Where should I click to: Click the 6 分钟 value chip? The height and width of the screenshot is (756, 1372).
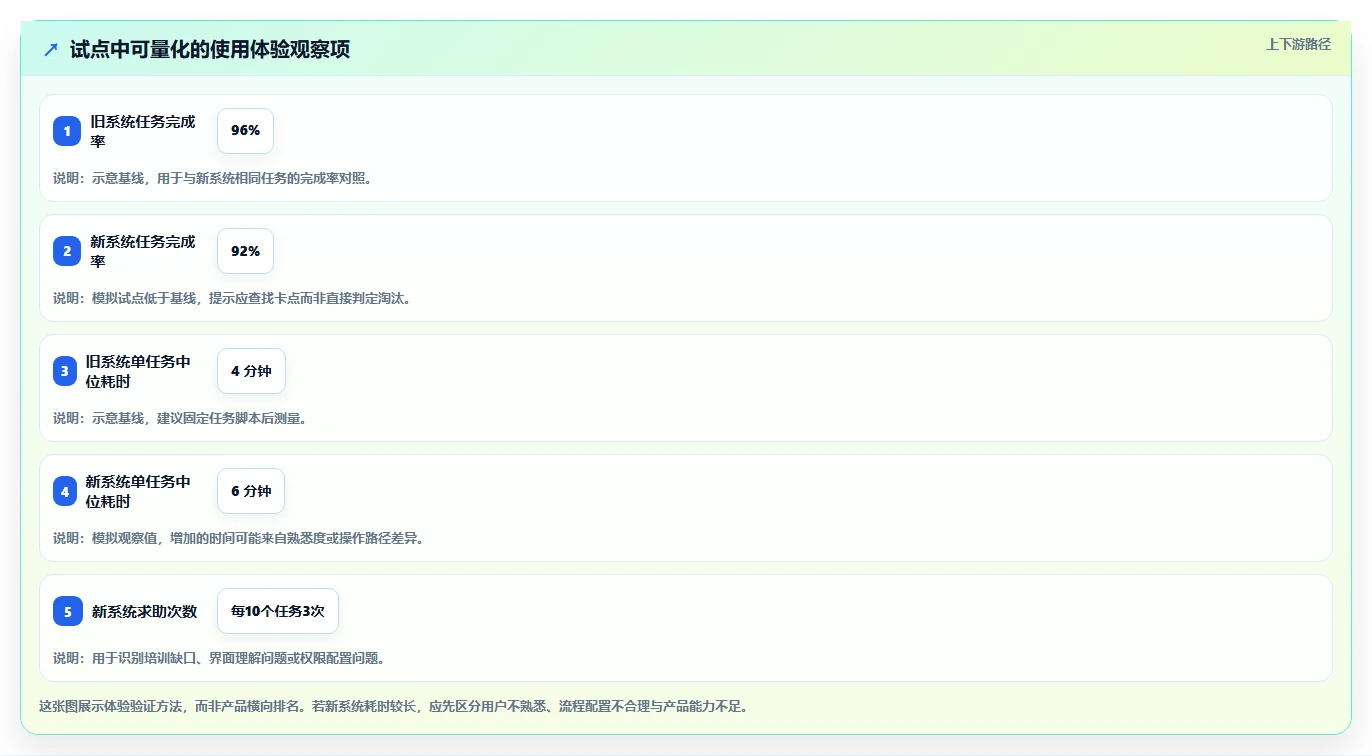point(251,491)
